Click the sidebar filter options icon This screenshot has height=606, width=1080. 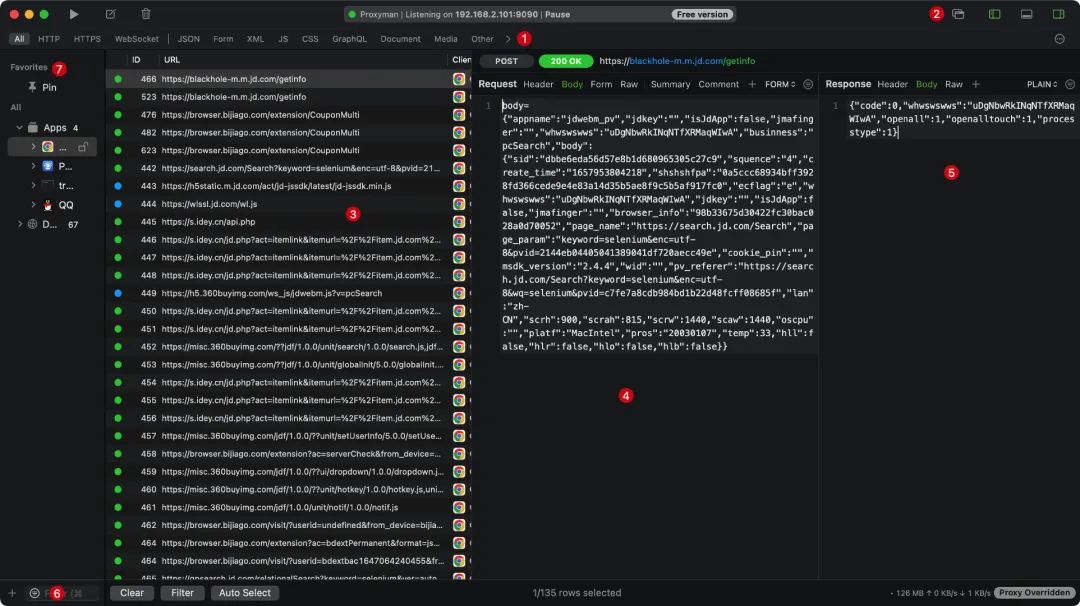point(34,593)
